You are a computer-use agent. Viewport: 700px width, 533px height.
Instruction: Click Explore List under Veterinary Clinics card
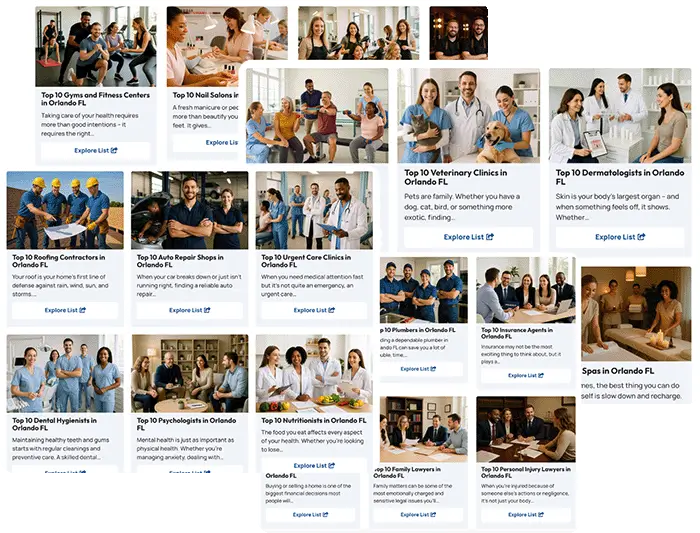click(x=468, y=237)
